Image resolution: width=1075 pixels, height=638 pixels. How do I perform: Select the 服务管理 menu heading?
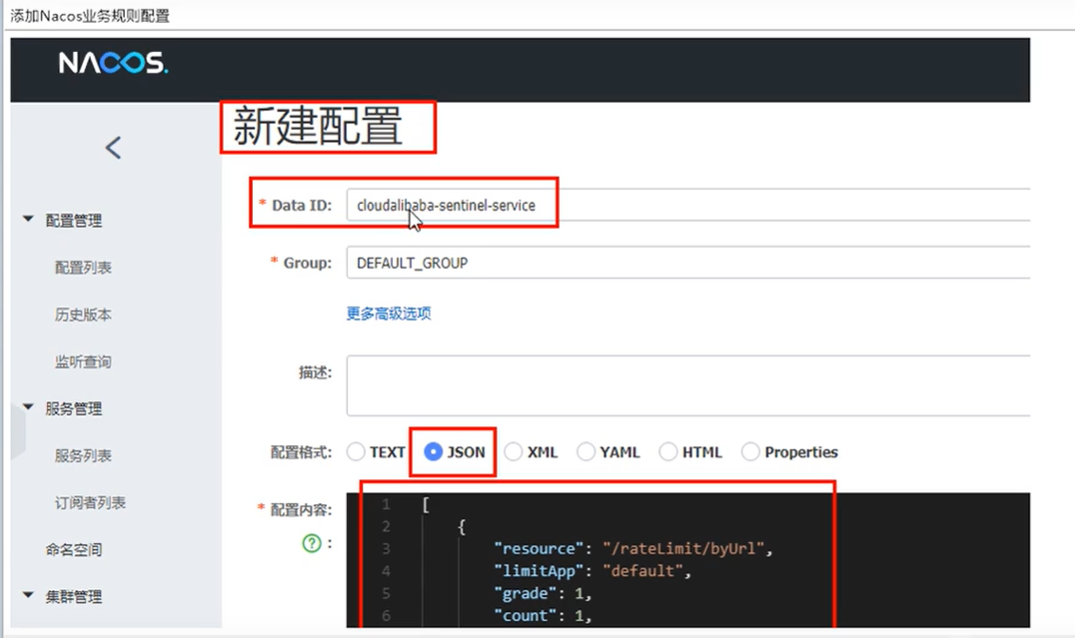73,408
